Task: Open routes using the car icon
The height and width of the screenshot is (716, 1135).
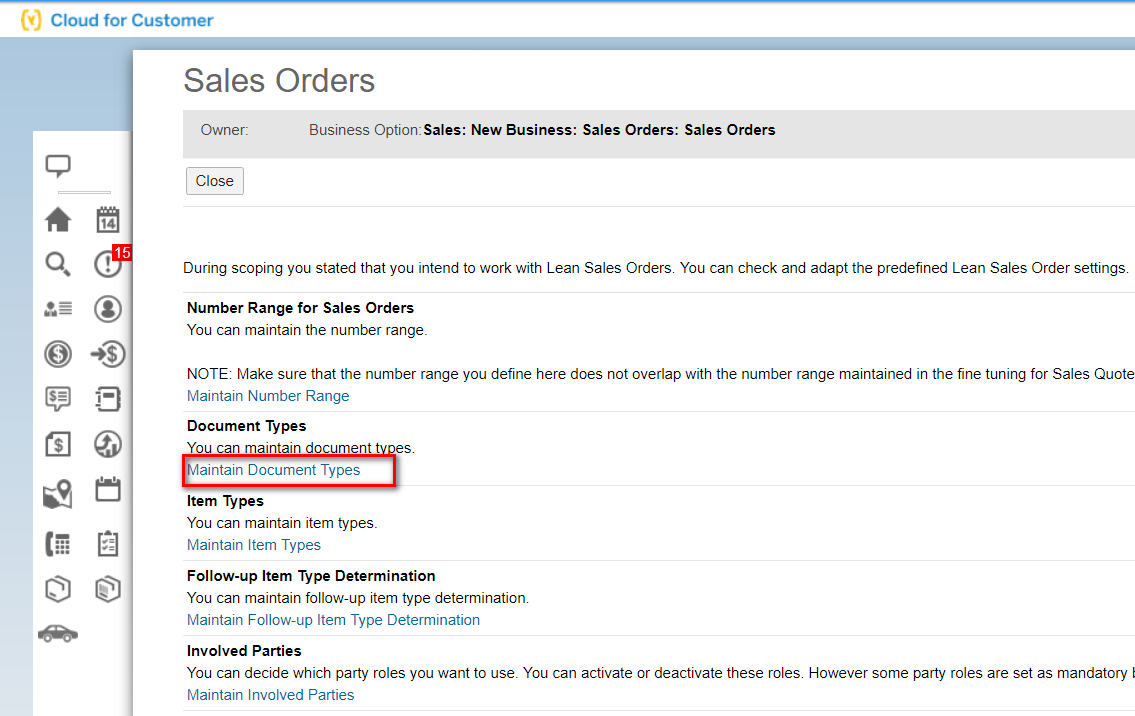Action: pyautogui.click(x=57, y=633)
